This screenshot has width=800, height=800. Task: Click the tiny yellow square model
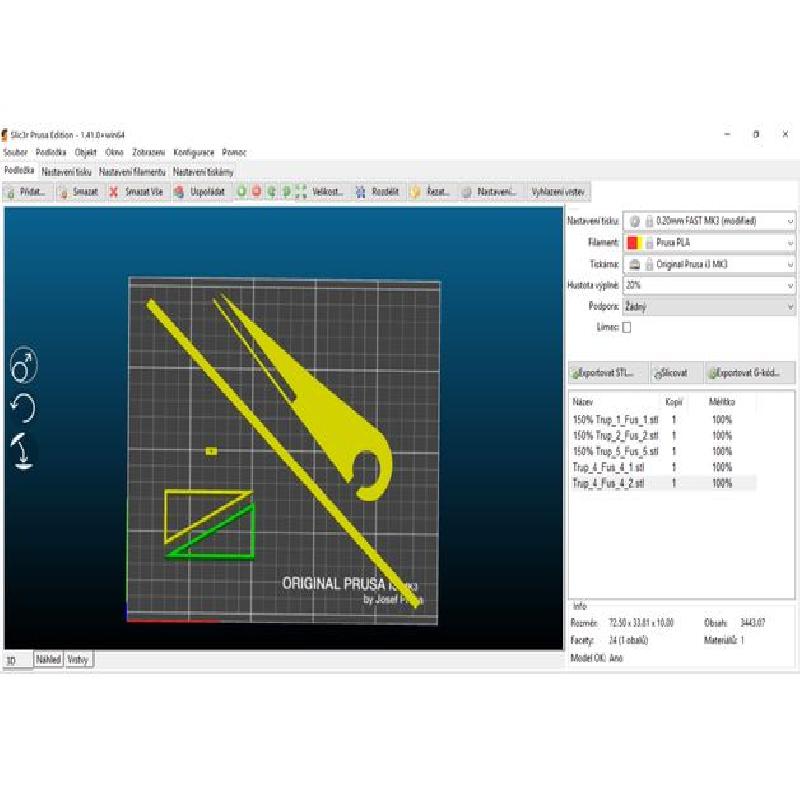[211, 451]
